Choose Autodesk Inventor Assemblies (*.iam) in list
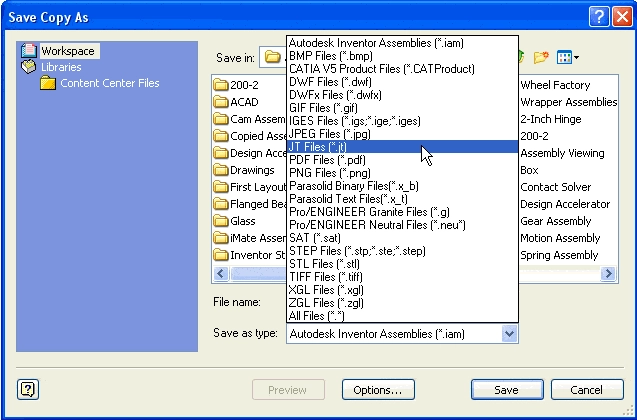637x420 pixels. click(x=402, y=43)
